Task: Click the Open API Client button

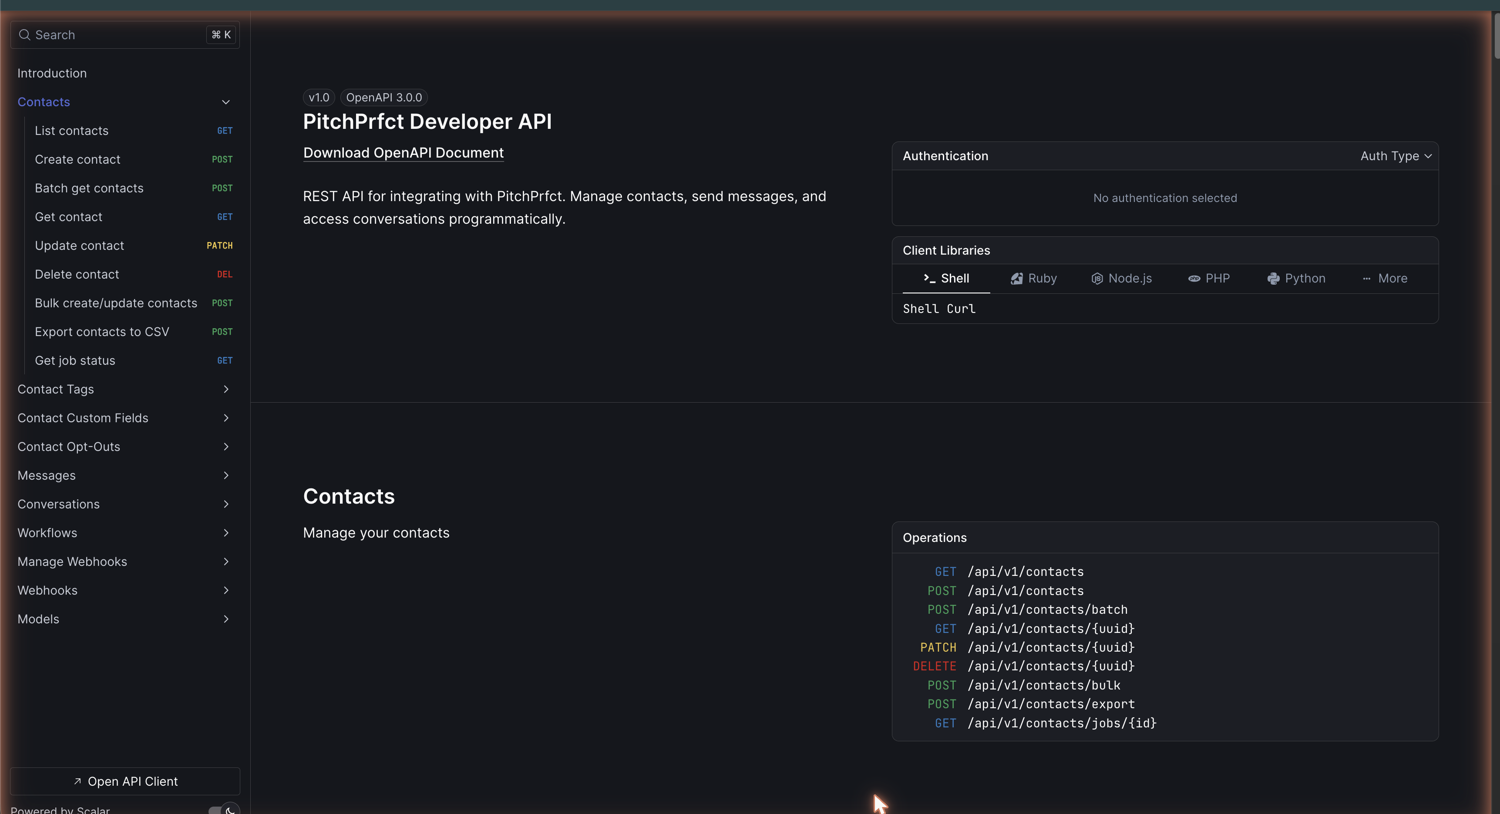Action: 125,781
